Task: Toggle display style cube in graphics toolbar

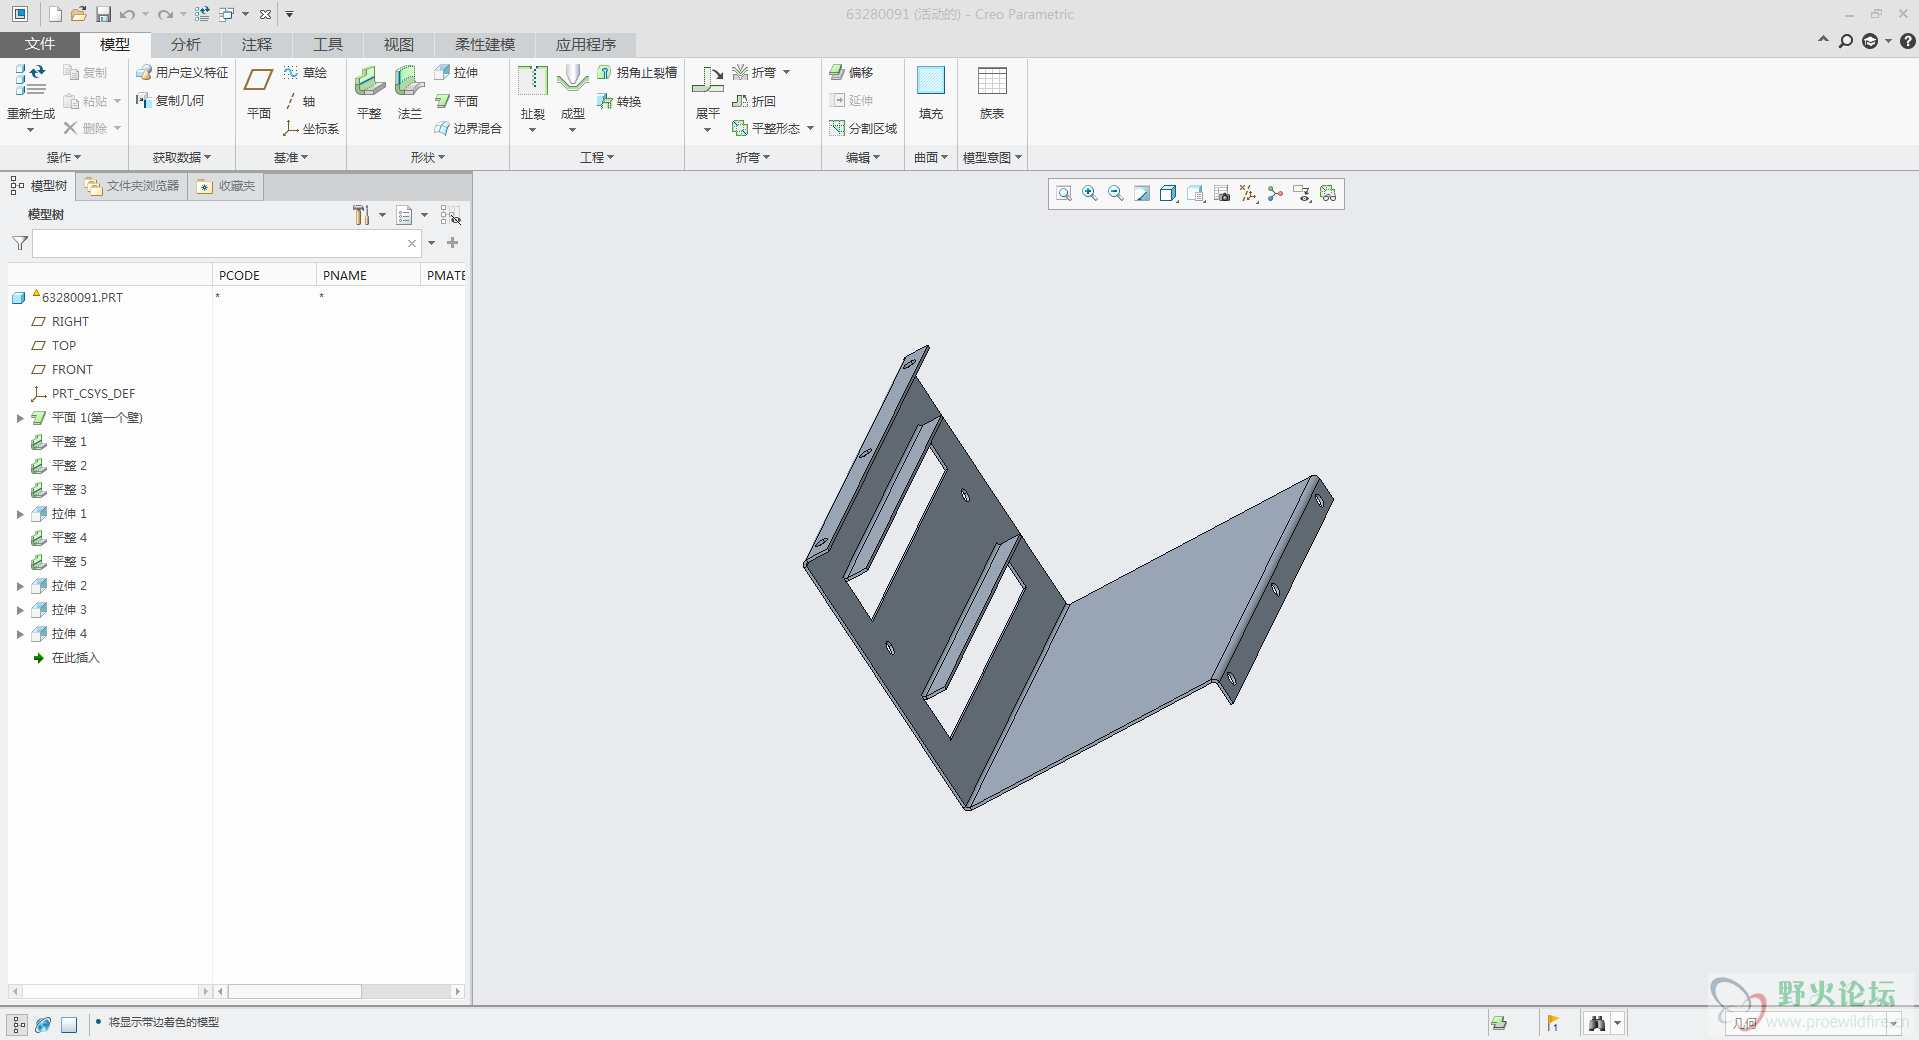Action: coord(1168,194)
